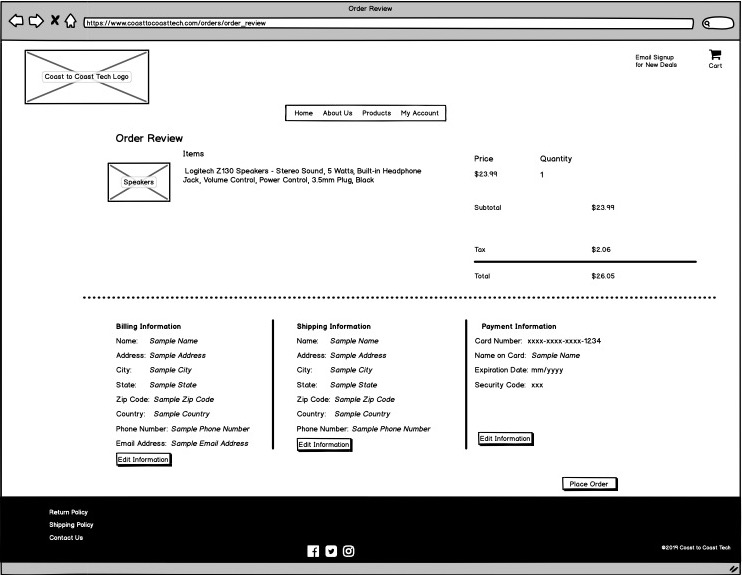The height and width of the screenshot is (575, 742).
Task: Click the browser forward arrow
Action: [x=35, y=21]
